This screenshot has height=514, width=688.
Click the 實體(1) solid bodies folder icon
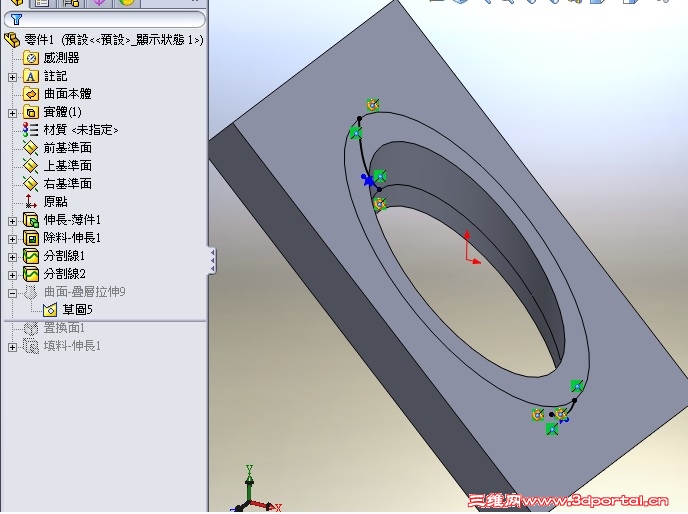click(x=31, y=112)
